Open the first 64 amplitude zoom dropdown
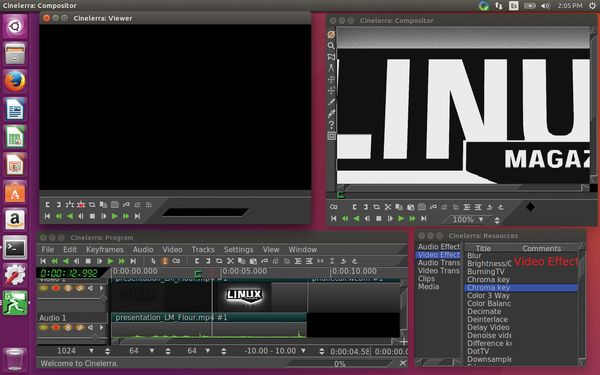600x375 pixels. tap(152, 351)
